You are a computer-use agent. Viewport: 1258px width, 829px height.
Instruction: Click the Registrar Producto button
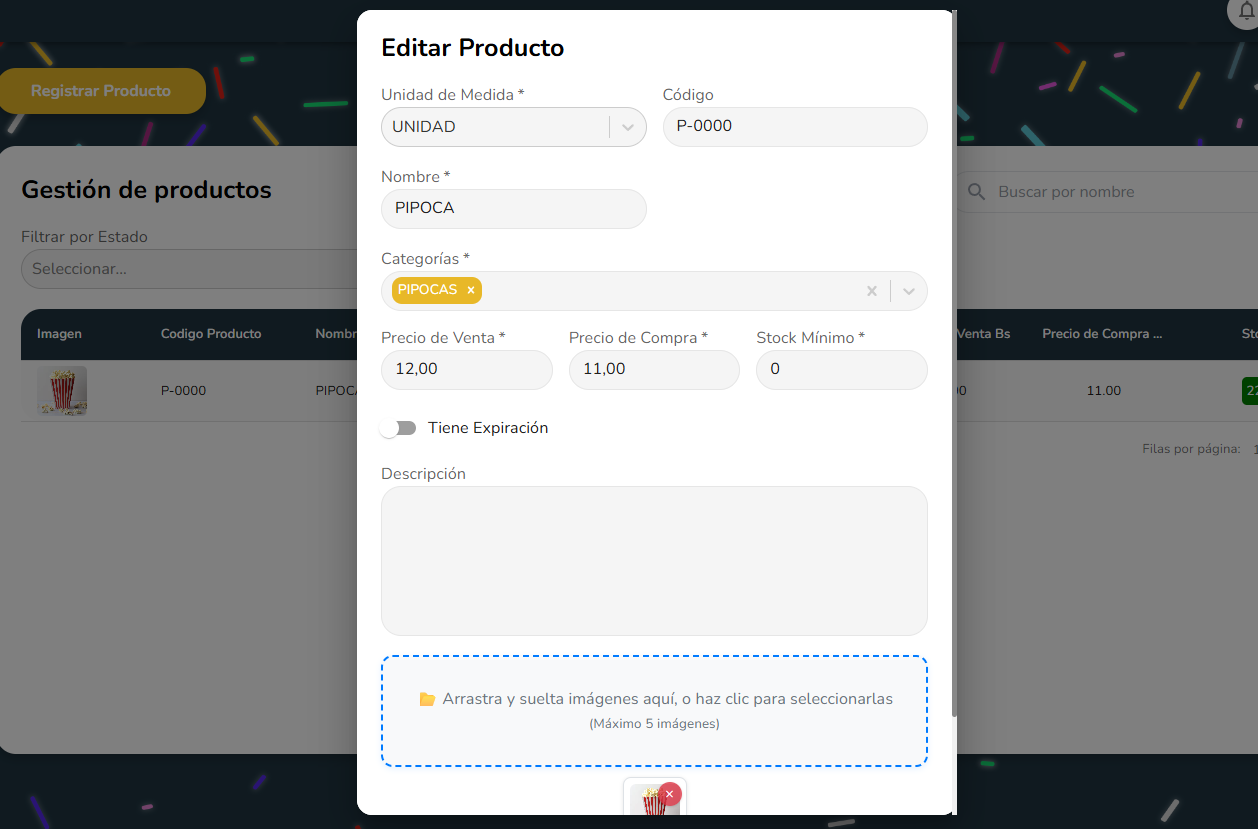101,91
